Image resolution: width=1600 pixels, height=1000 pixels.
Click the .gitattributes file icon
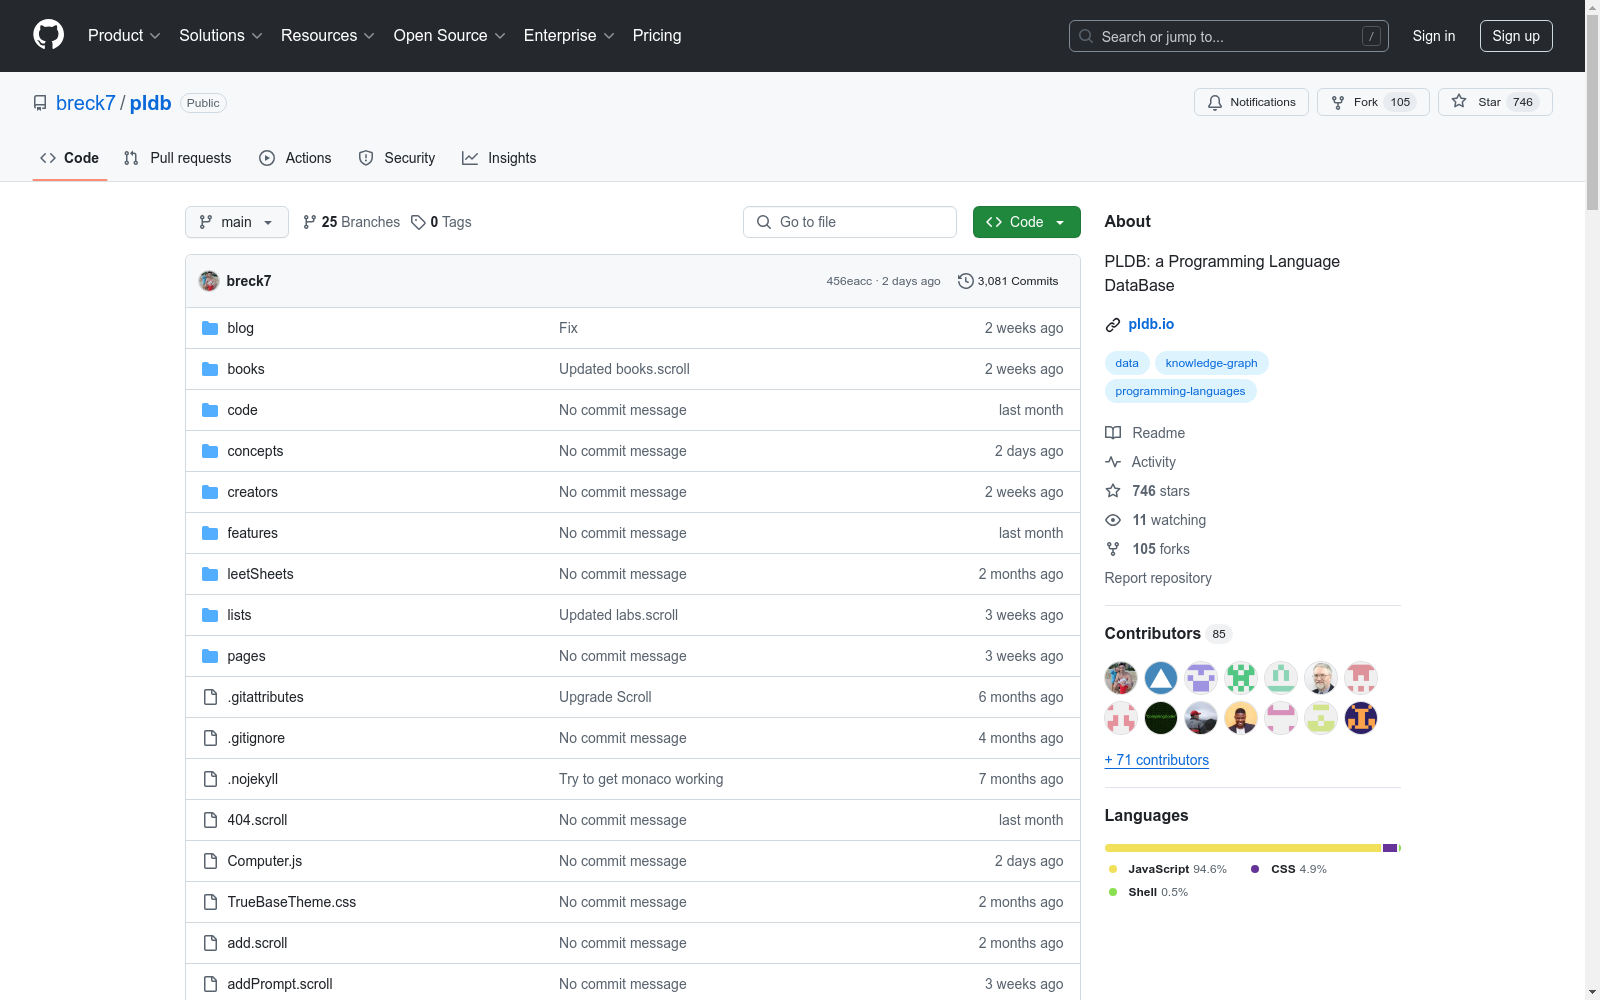pos(210,697)
